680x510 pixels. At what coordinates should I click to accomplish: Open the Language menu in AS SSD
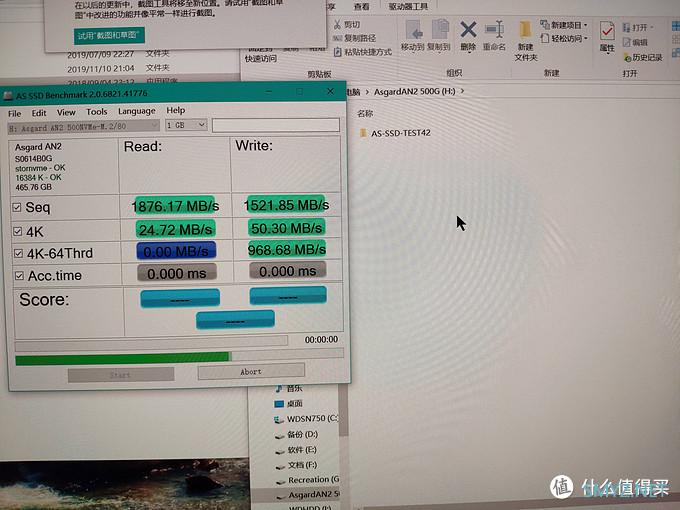[x=137, y=111]
